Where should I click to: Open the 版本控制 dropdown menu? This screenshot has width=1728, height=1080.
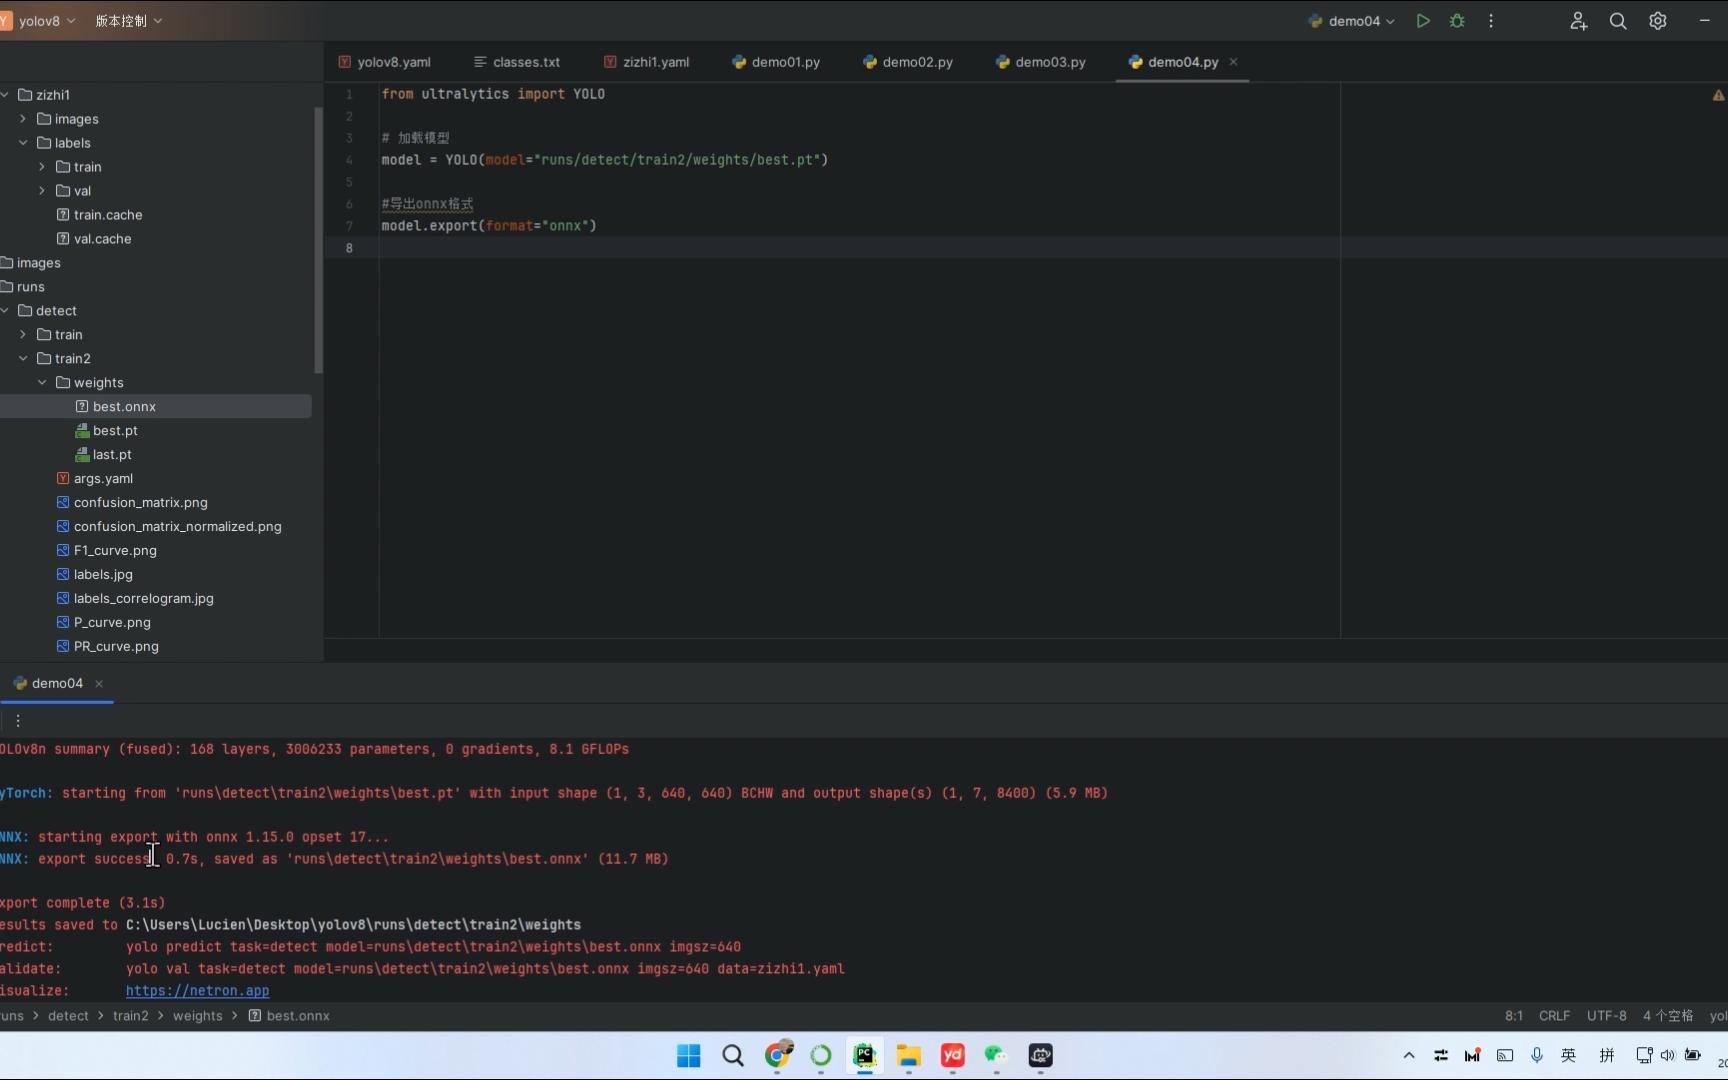(128, 21)
